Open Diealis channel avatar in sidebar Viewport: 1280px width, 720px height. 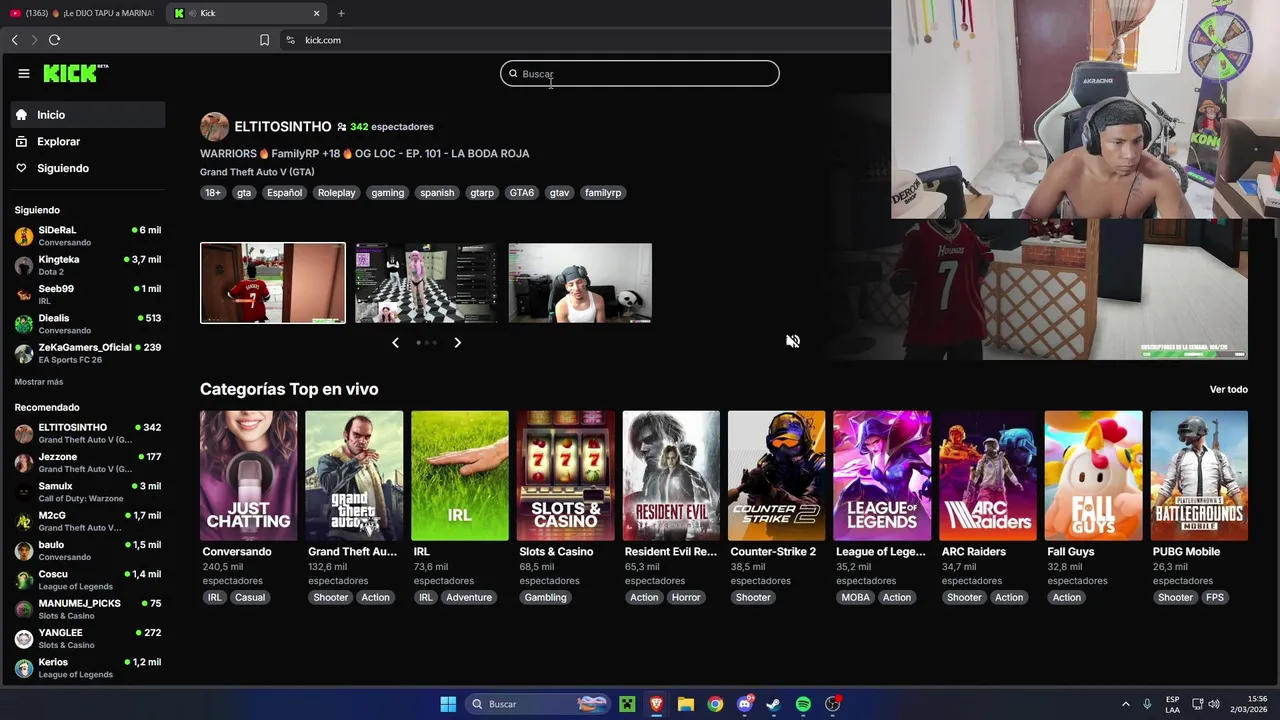click(24, 324)
